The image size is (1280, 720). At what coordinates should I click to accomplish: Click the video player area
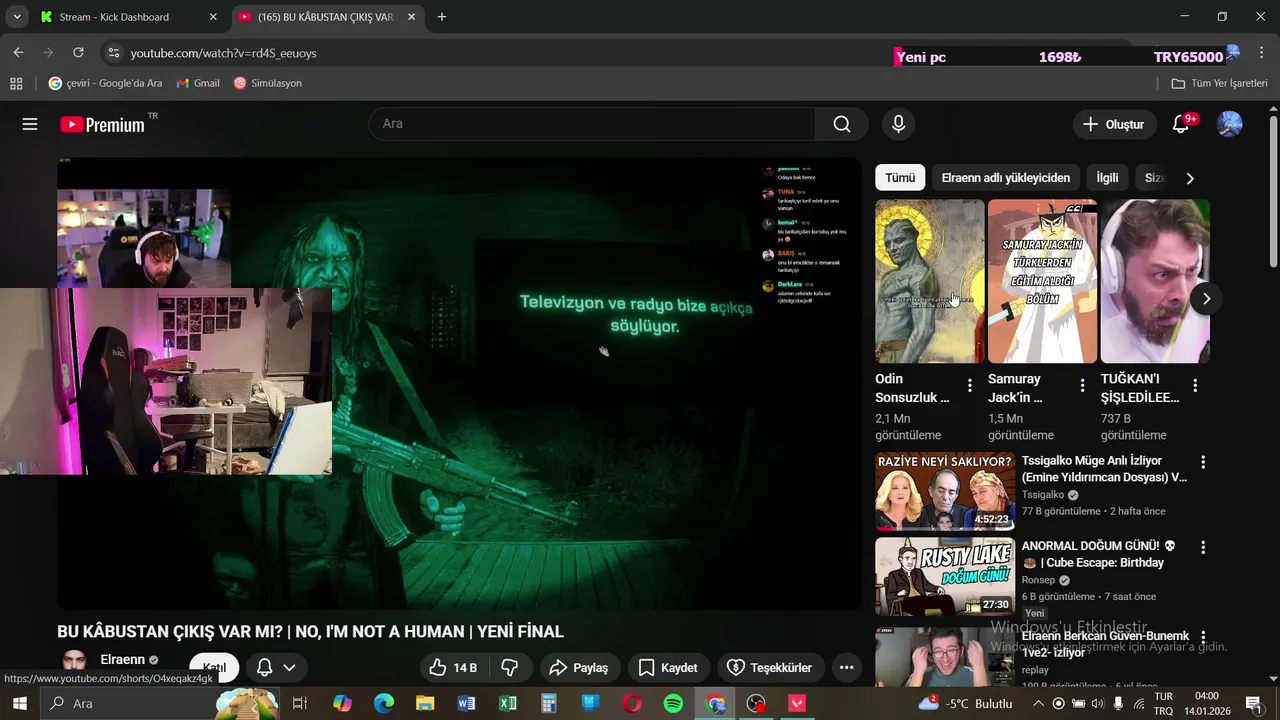point(459,383)
